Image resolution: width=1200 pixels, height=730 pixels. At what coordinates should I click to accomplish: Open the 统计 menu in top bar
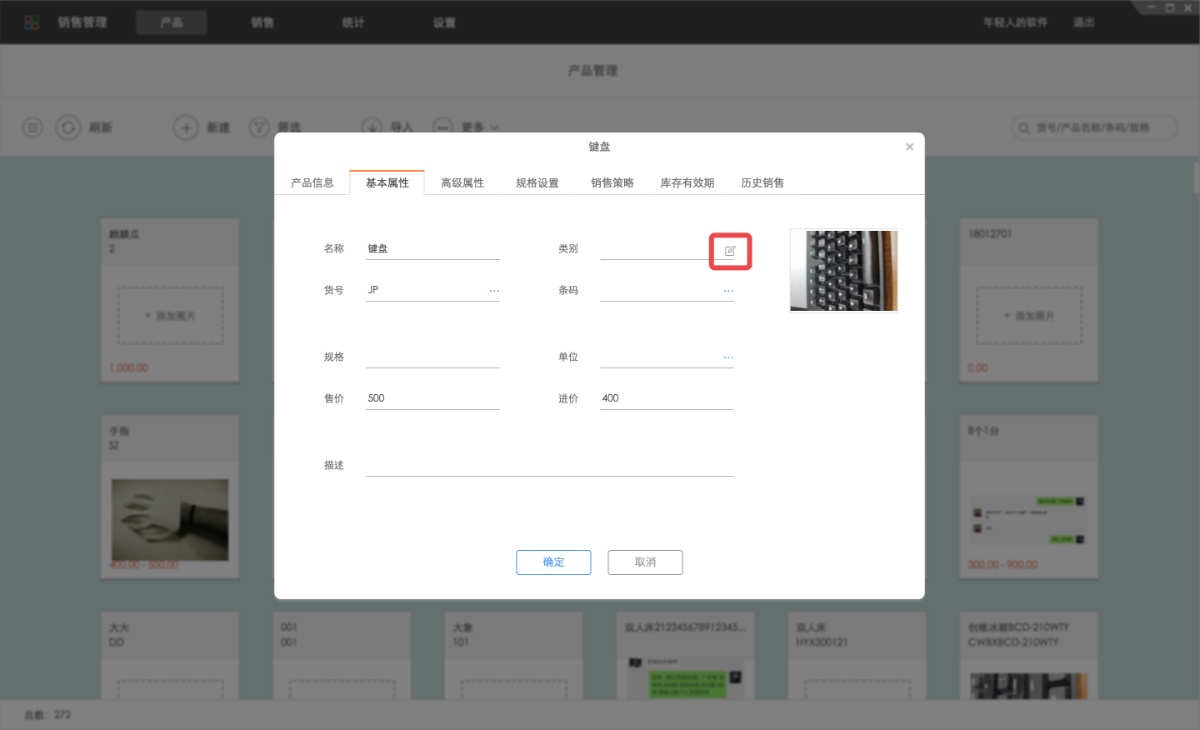(353, 22)
